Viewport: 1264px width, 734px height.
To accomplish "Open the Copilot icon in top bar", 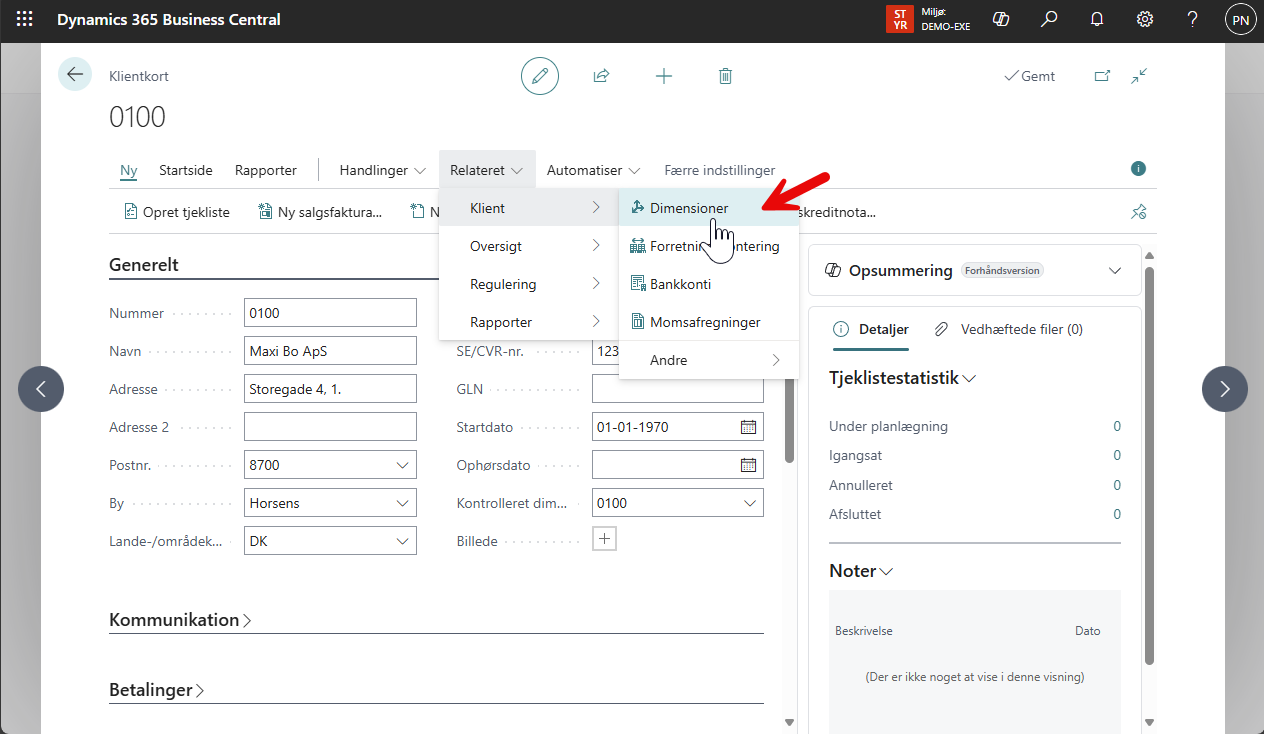I will point(1000,20).
